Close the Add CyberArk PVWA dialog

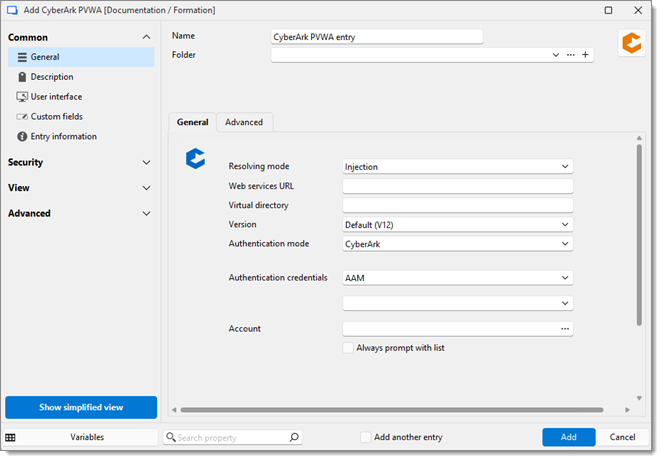(x=638, y=10)
